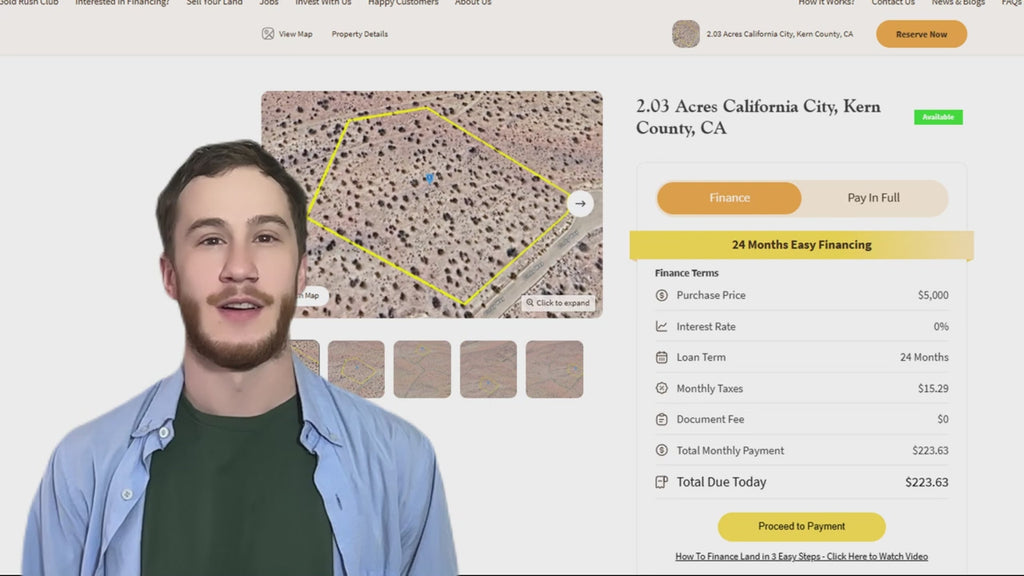
Task: Open the Happy Customers menu item
Action: pos(403,3)
